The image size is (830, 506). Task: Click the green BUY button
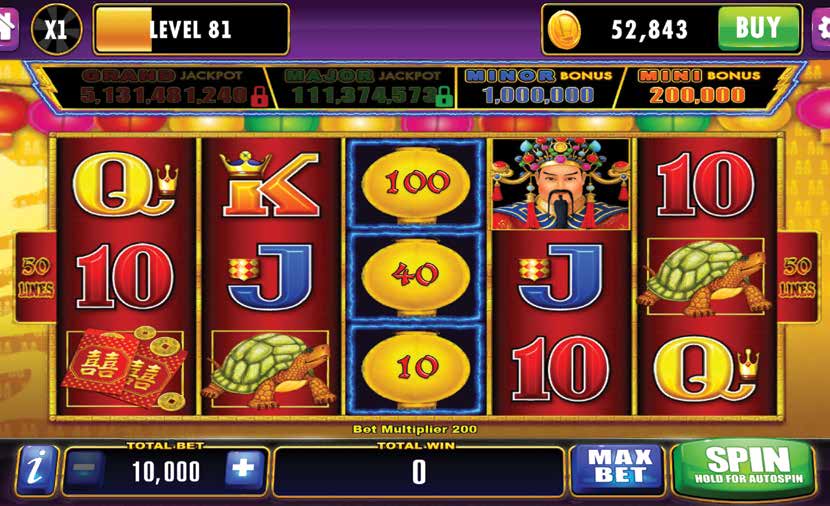click(x=758, y=28)
